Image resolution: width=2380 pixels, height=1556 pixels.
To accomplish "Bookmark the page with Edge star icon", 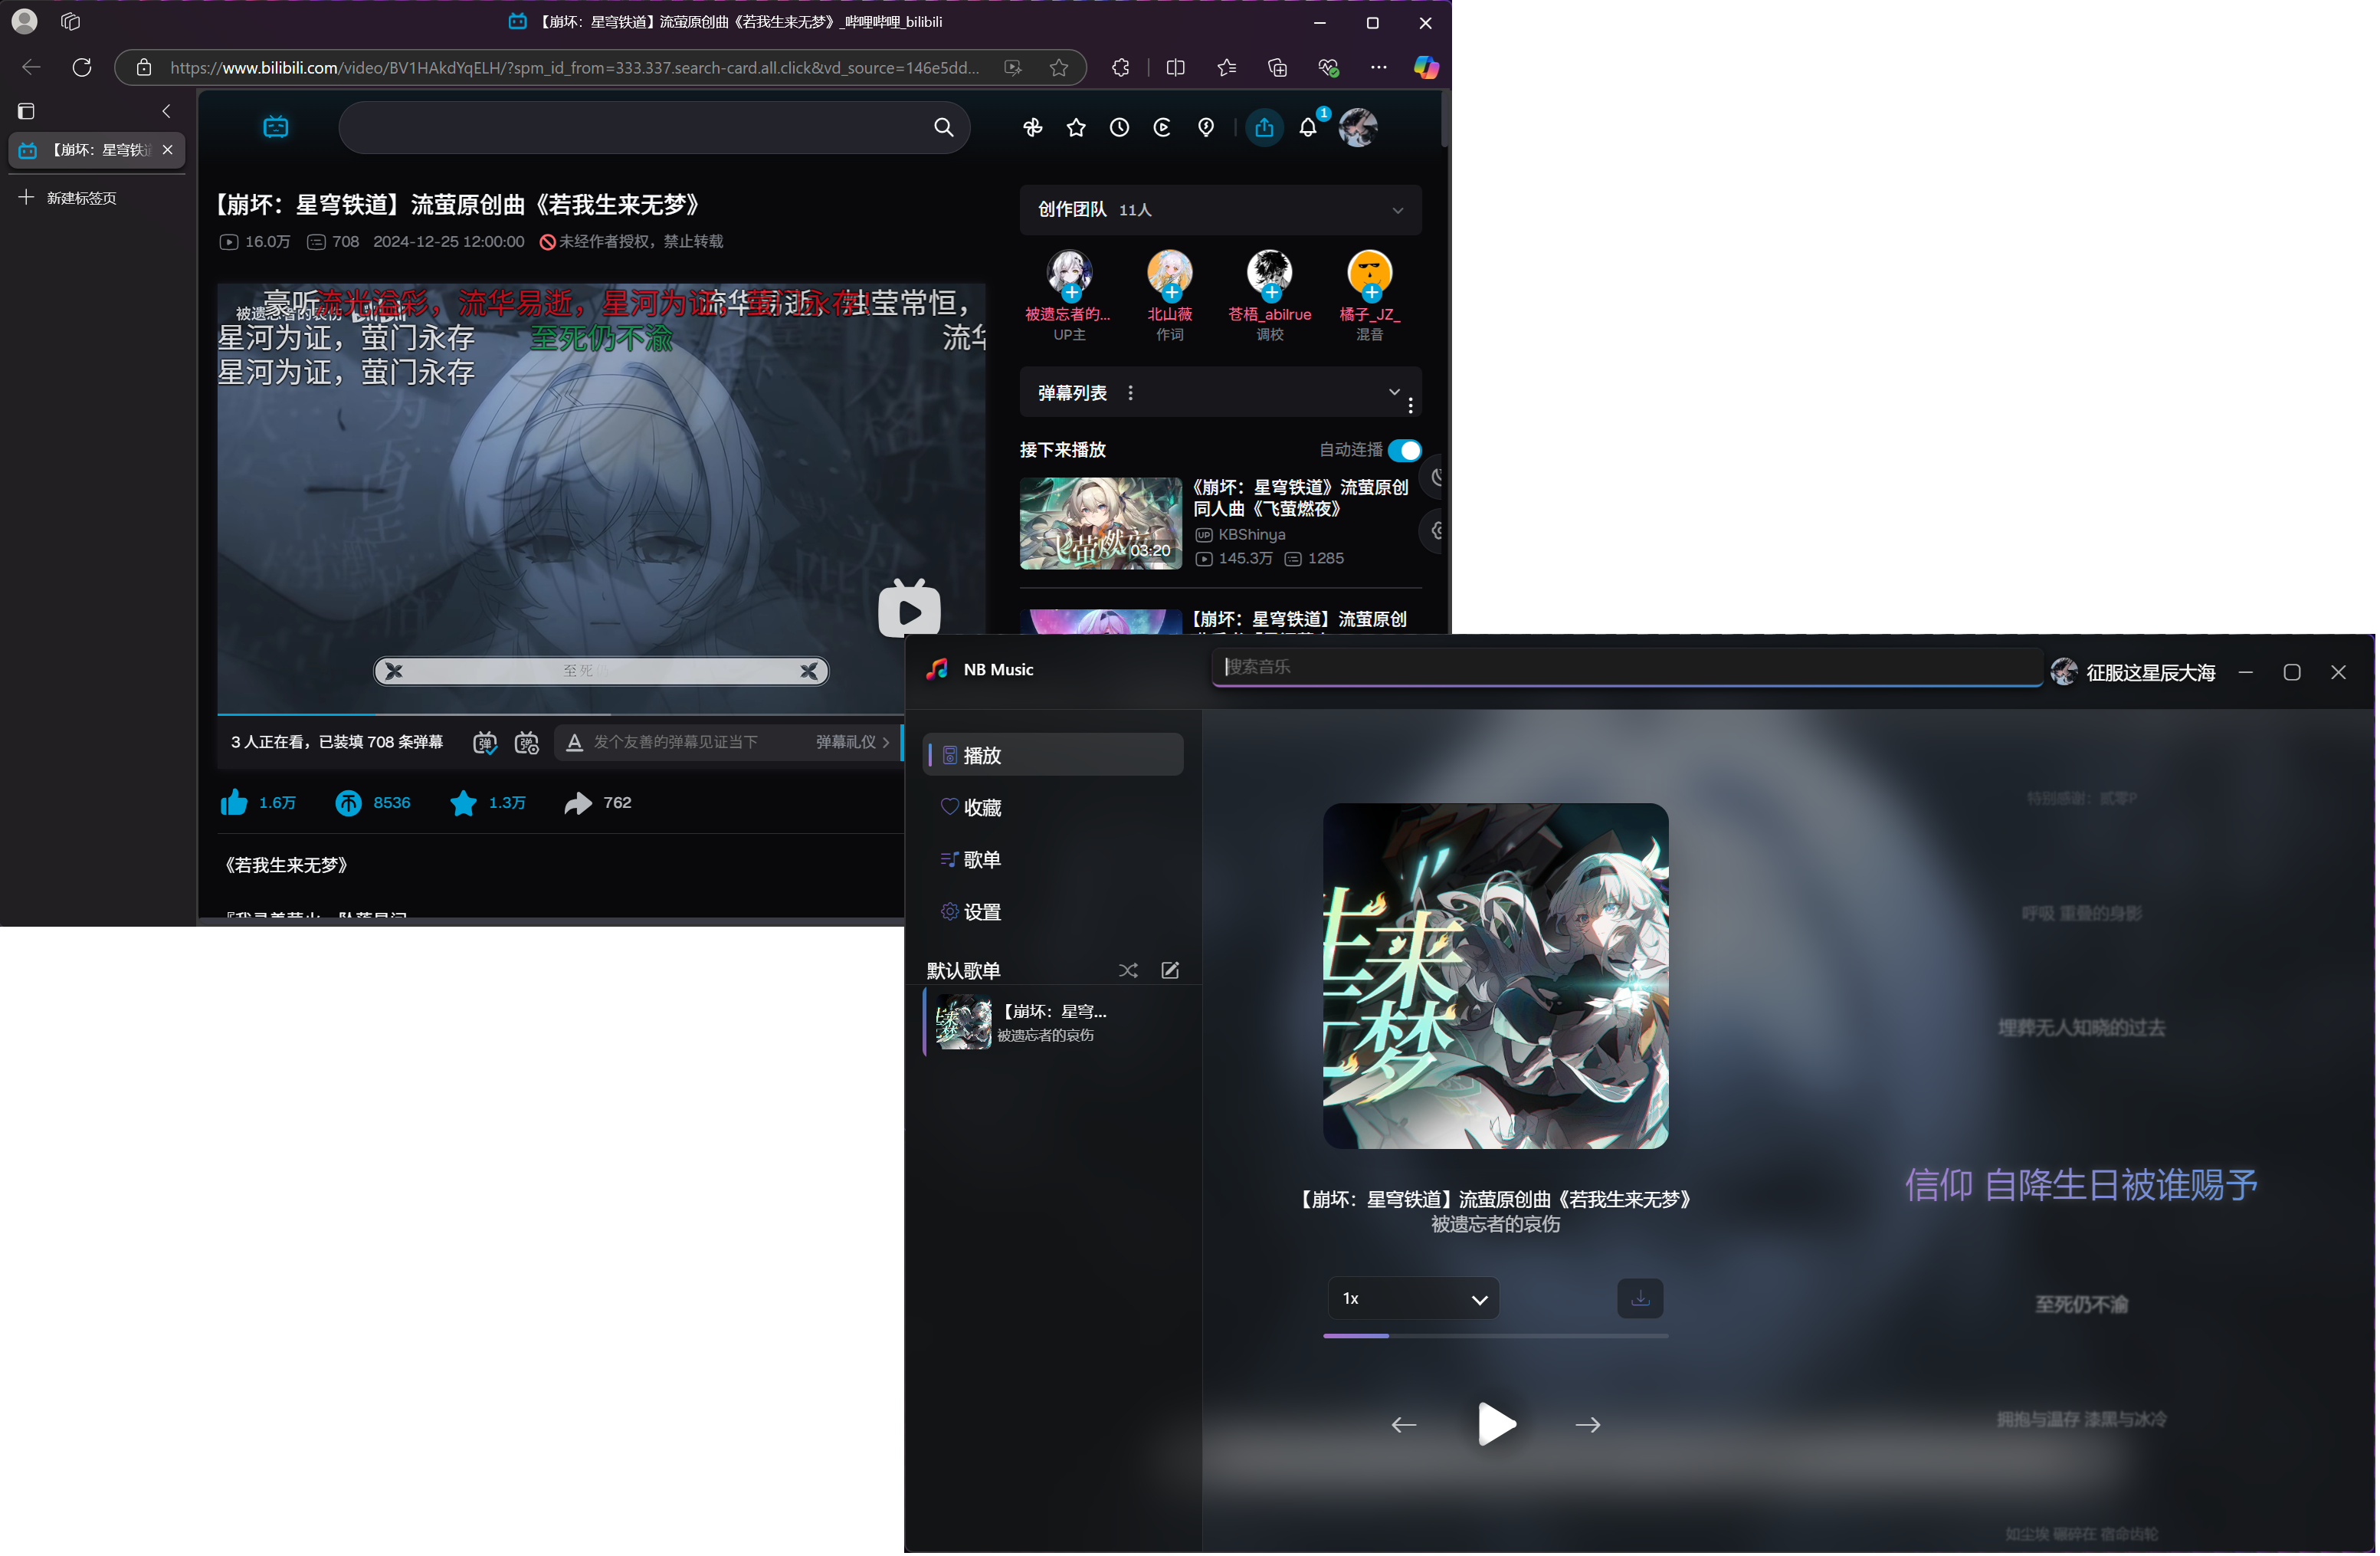I will tap(1060, 67).
